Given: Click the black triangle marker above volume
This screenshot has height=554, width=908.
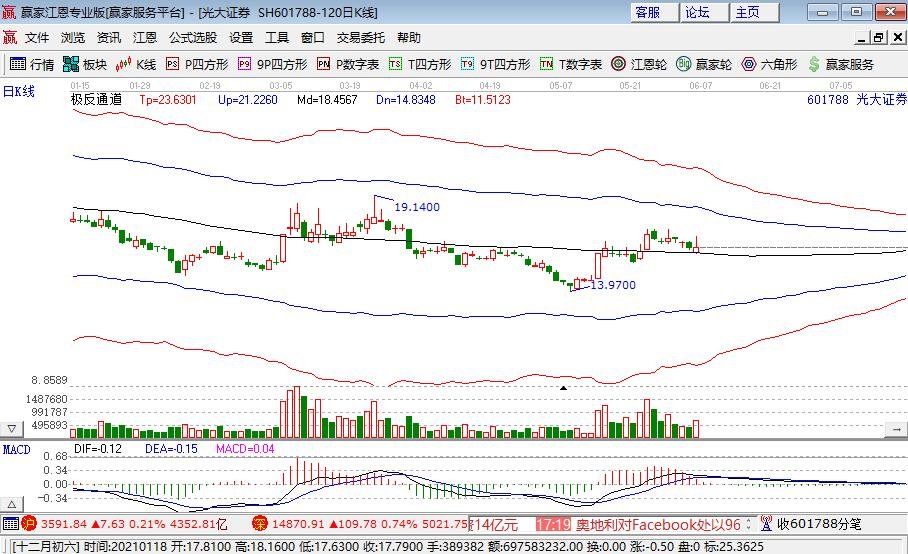Looking at the screenshot, I should (x=563, y=388).
